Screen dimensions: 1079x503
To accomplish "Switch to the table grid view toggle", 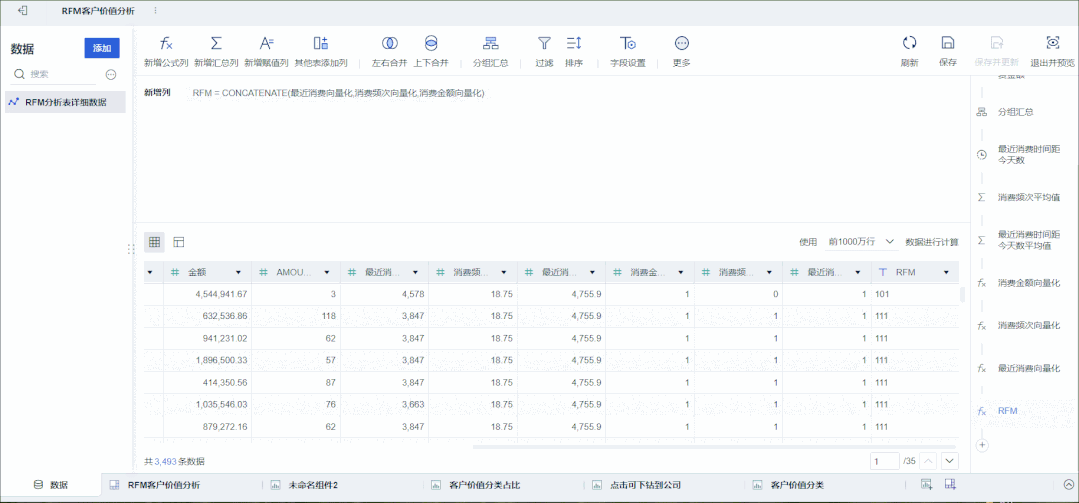I will coord(154,242).
